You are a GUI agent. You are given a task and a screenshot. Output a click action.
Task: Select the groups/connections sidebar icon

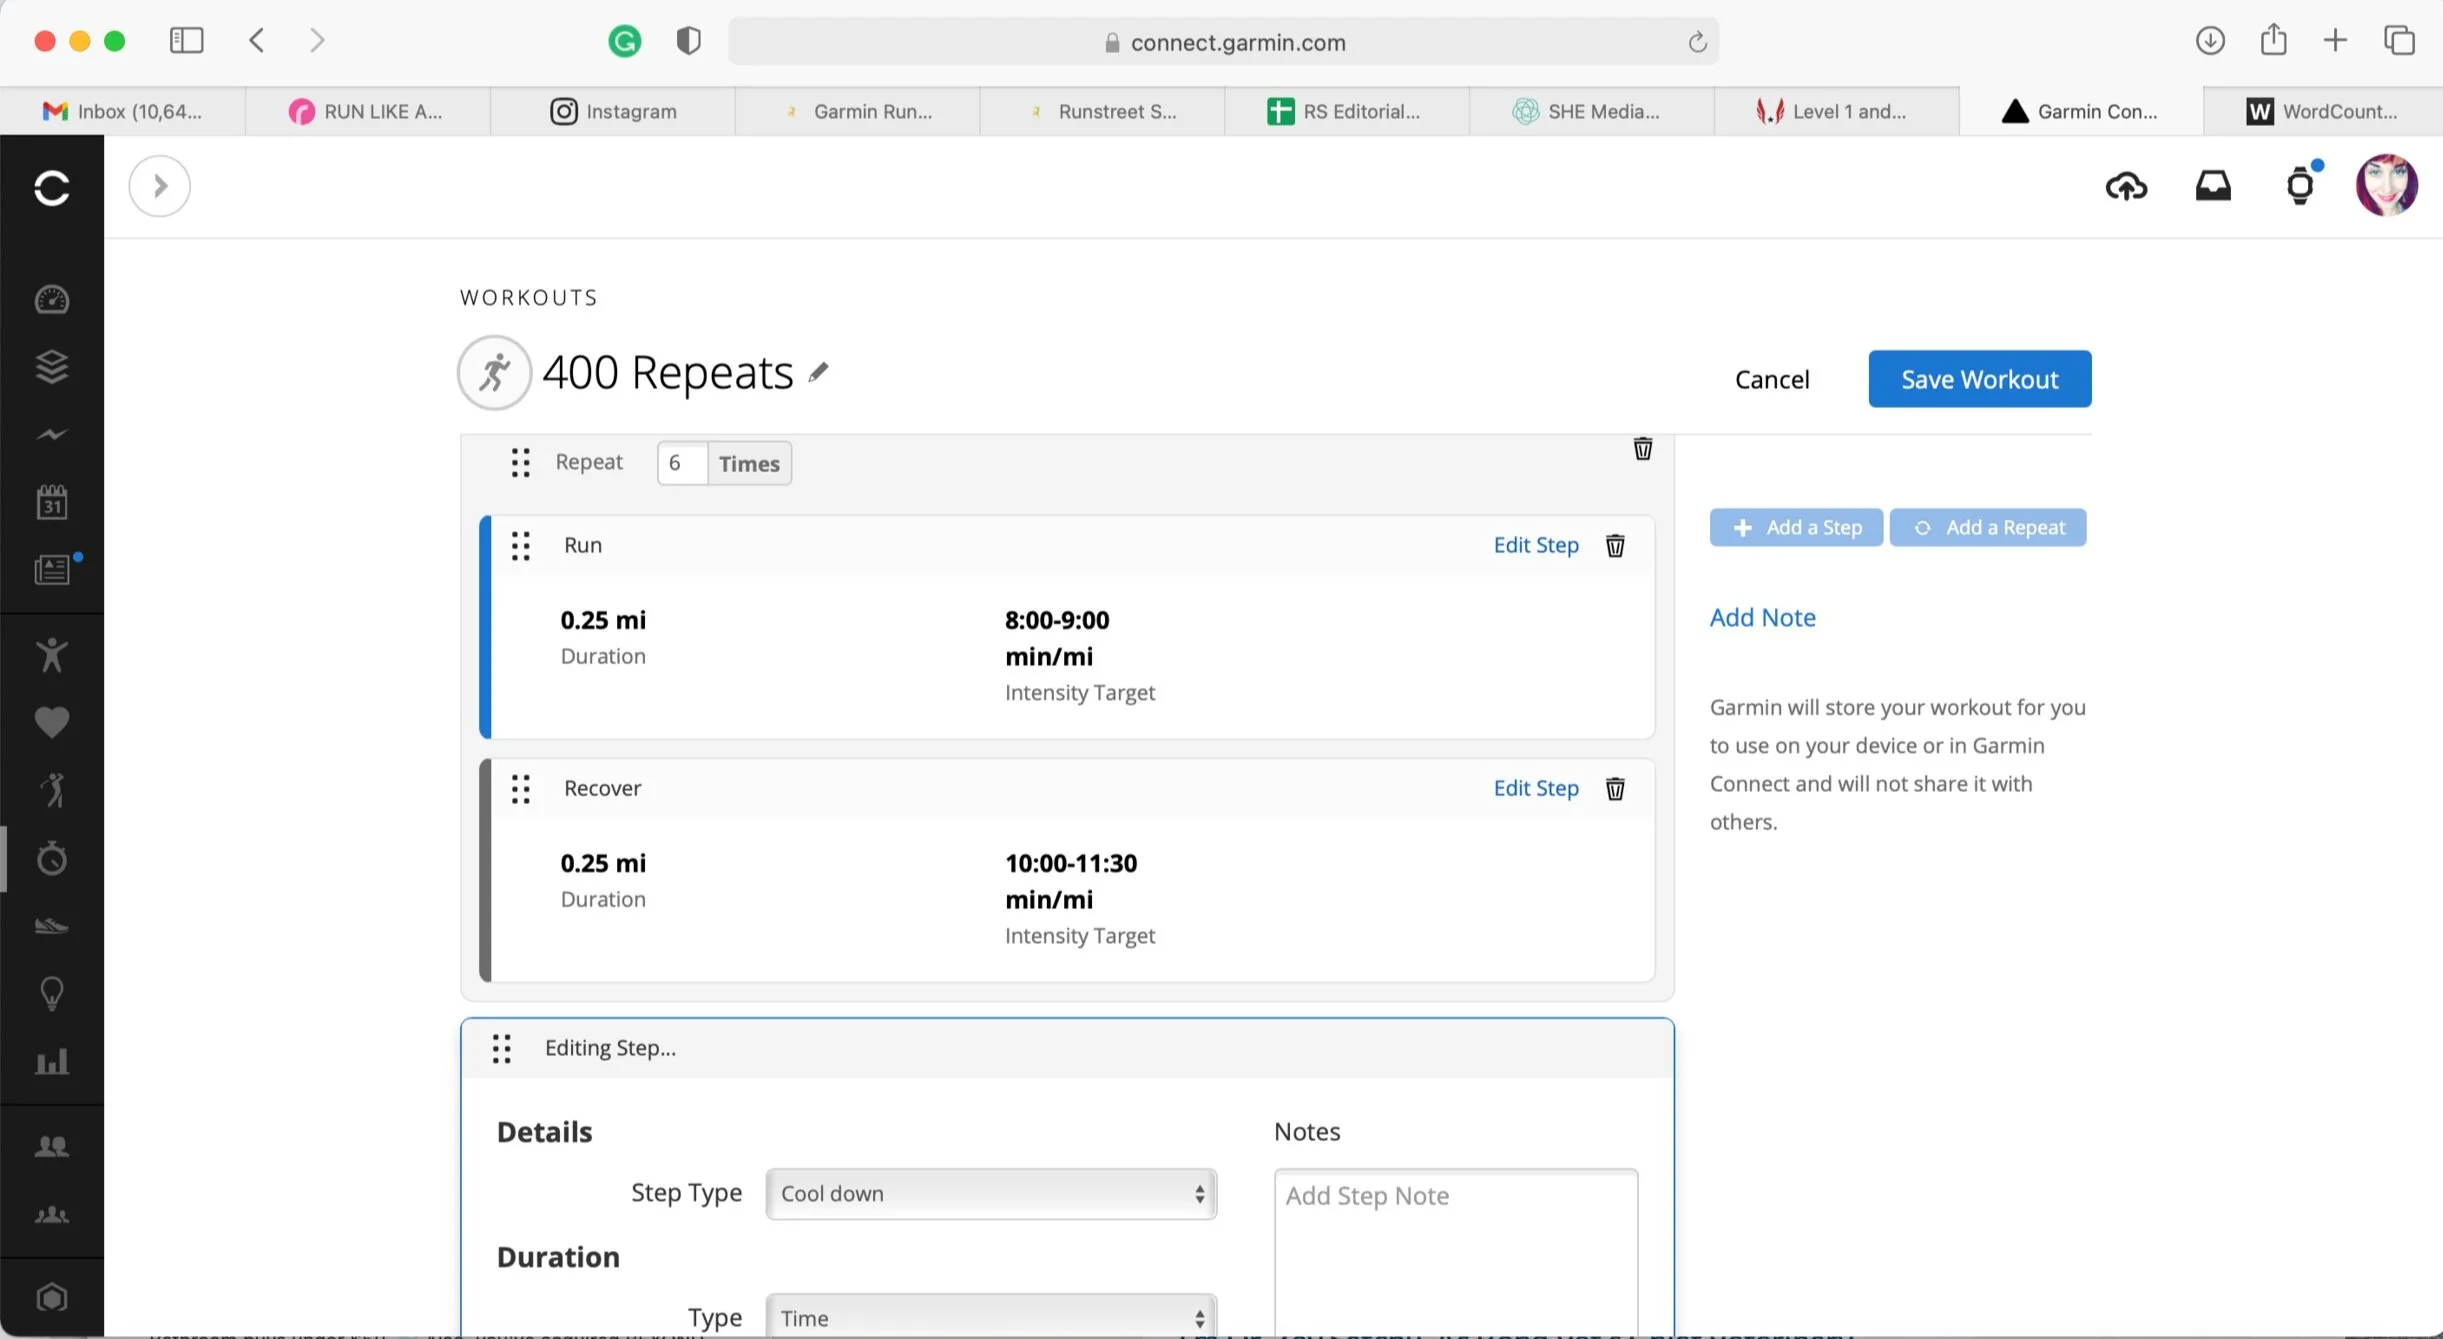[x=51, y=1146]
